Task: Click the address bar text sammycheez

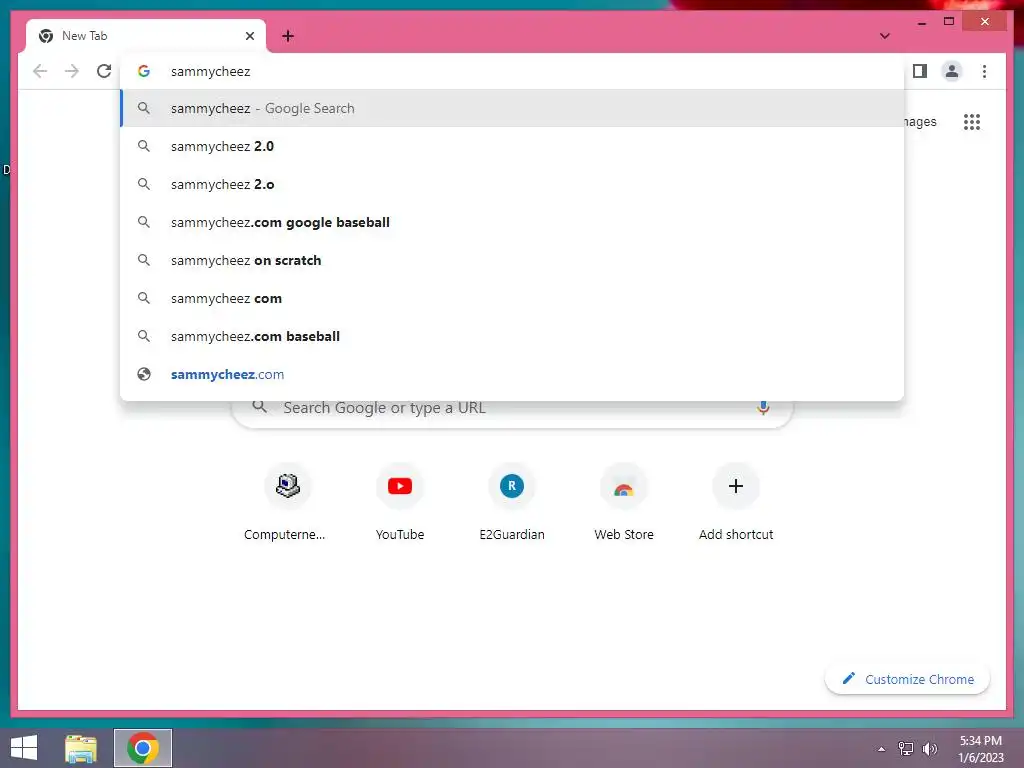Action: tap(210, 72)
